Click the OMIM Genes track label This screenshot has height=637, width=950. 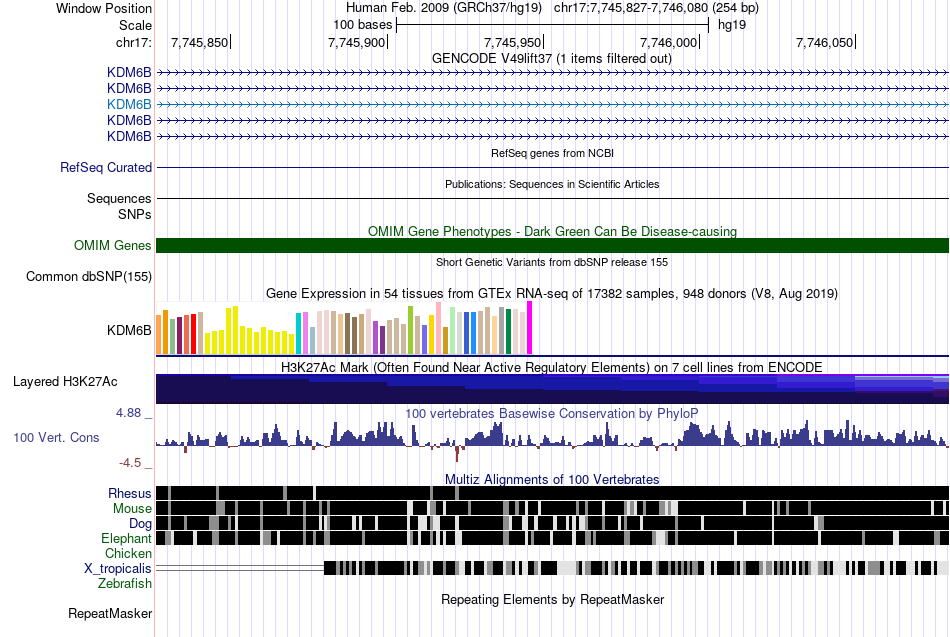(x=113, y=245)
